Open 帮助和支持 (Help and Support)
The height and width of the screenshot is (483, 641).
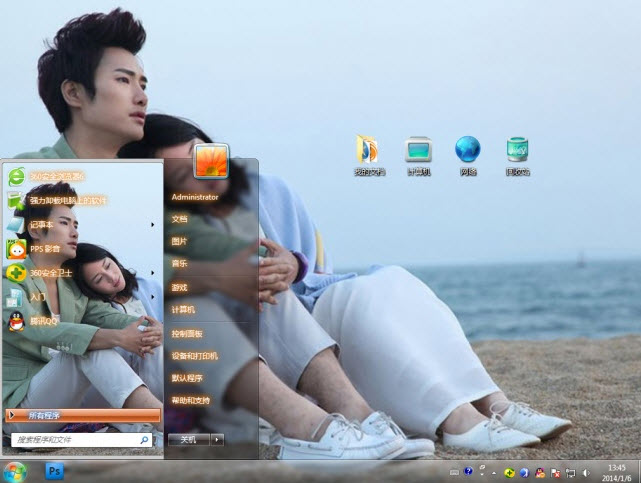pos(191,400)
